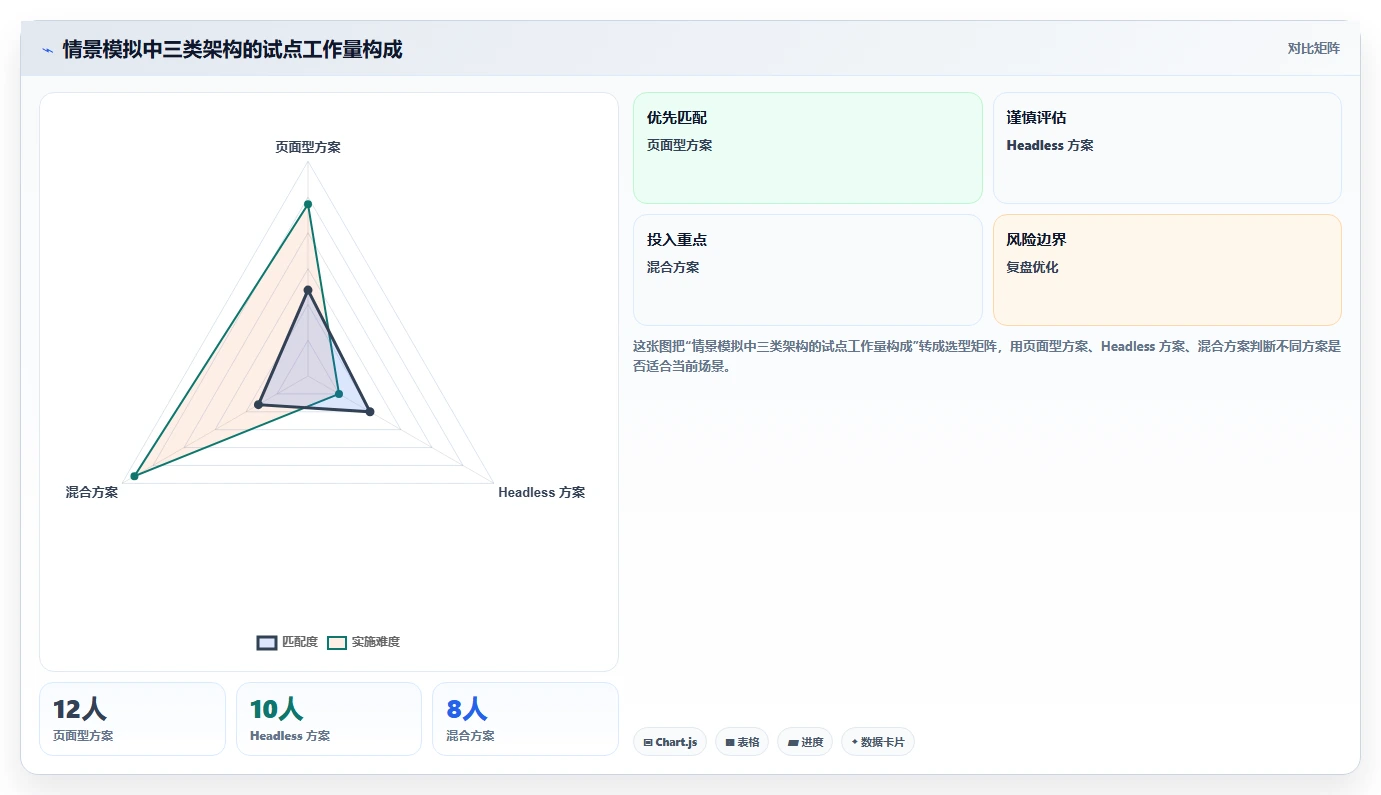Toggle the 实施难度 legend item

click(x=363, y=642)
